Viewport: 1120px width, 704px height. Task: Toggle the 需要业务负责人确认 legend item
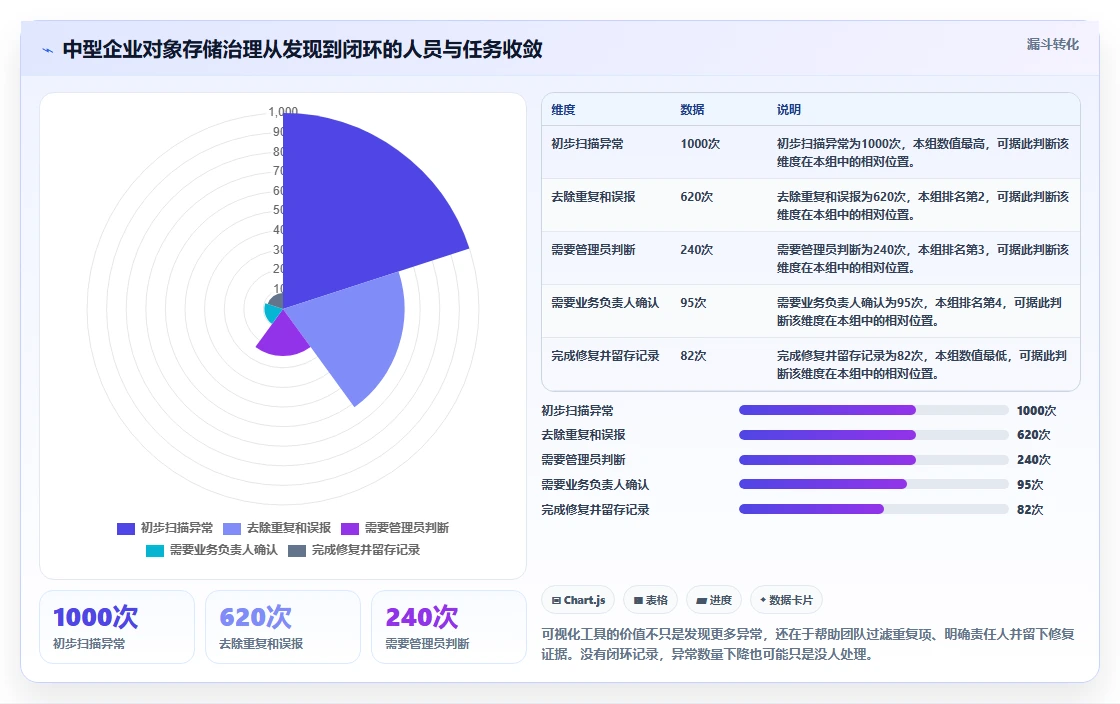pos(212,550)
